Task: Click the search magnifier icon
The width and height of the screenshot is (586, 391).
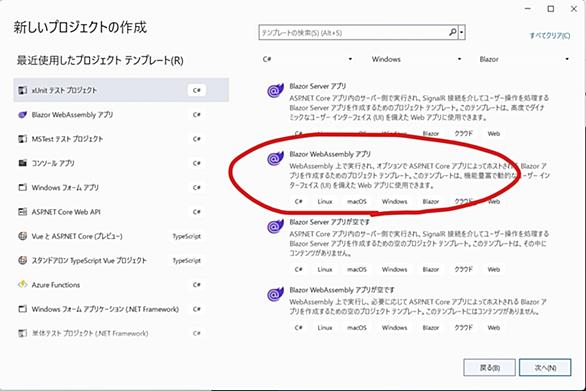Action: pos(452,33)
